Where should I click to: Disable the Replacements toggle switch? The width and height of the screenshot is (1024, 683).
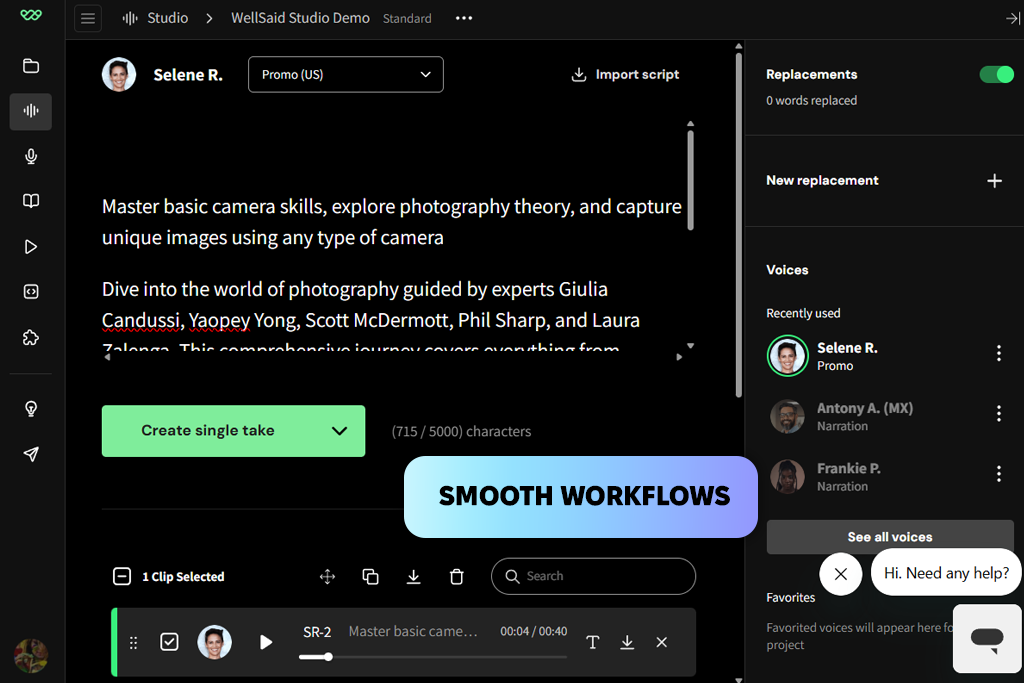click(x=997, y=74)
